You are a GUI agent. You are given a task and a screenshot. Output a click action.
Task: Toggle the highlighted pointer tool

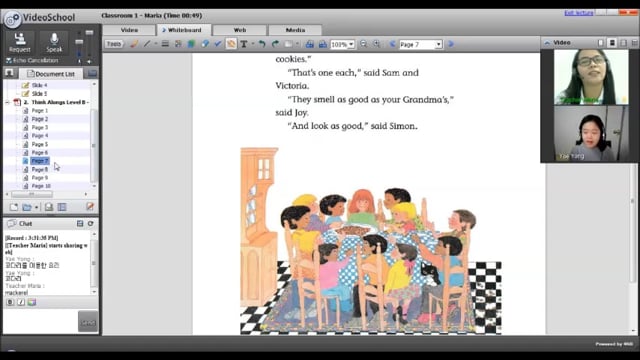231,44
